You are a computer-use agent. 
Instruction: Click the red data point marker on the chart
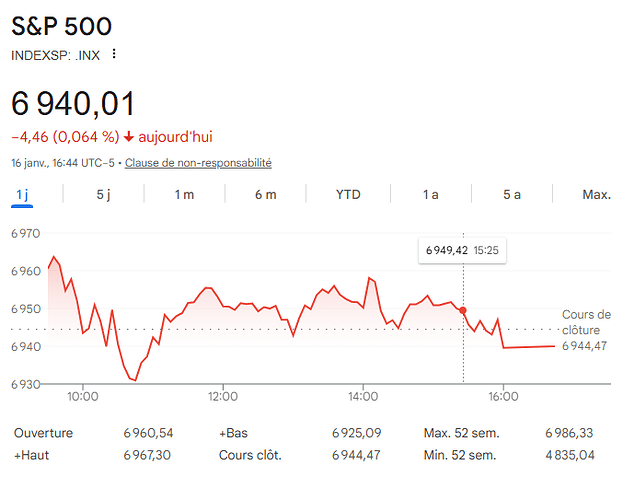(x=463, y=311)
